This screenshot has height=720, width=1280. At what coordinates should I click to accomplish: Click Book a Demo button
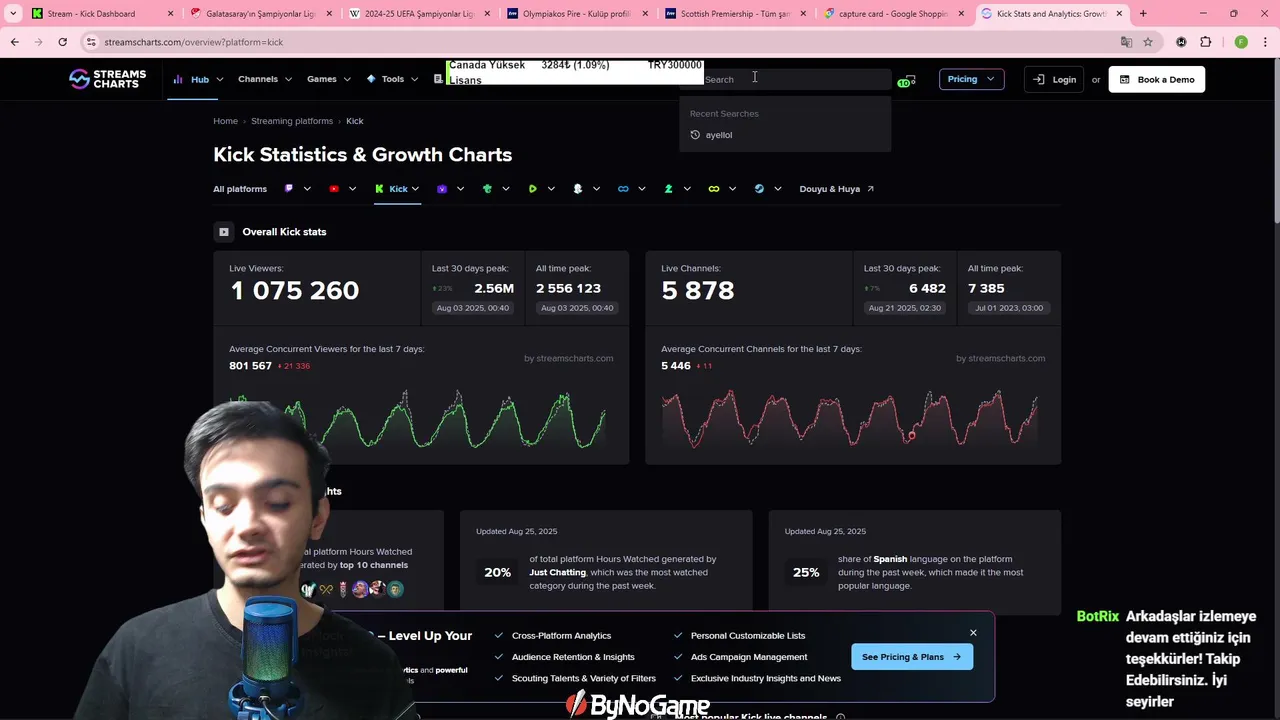click(x=1157, y=79)
